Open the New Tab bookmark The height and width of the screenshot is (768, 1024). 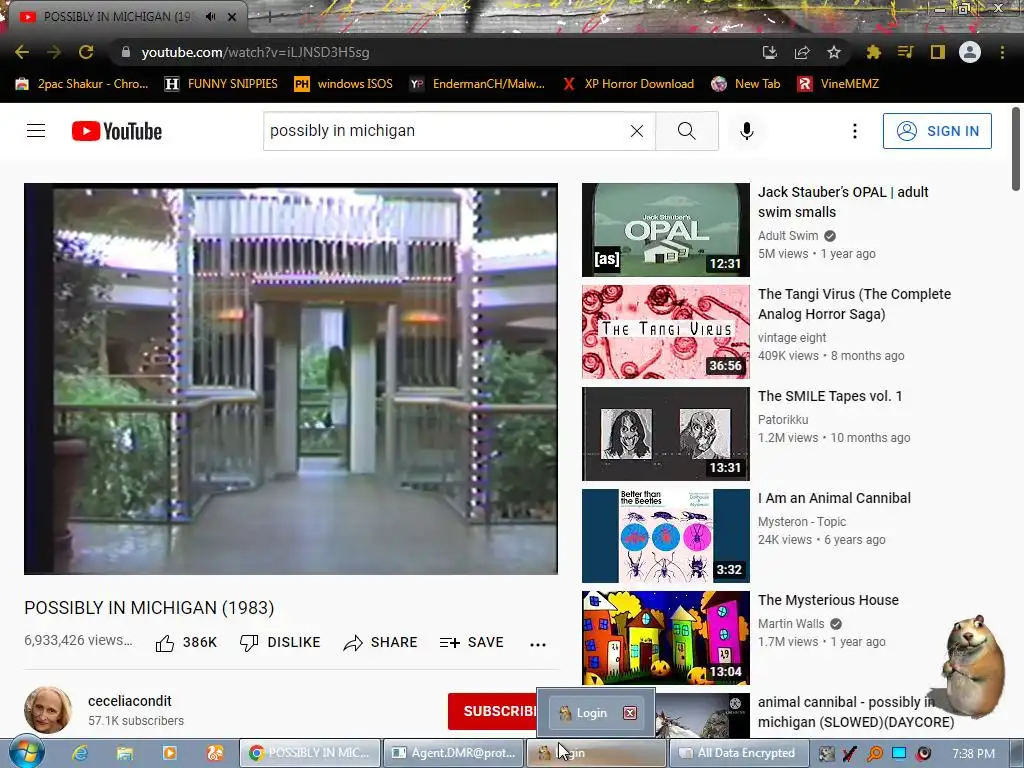click(746, 84)
